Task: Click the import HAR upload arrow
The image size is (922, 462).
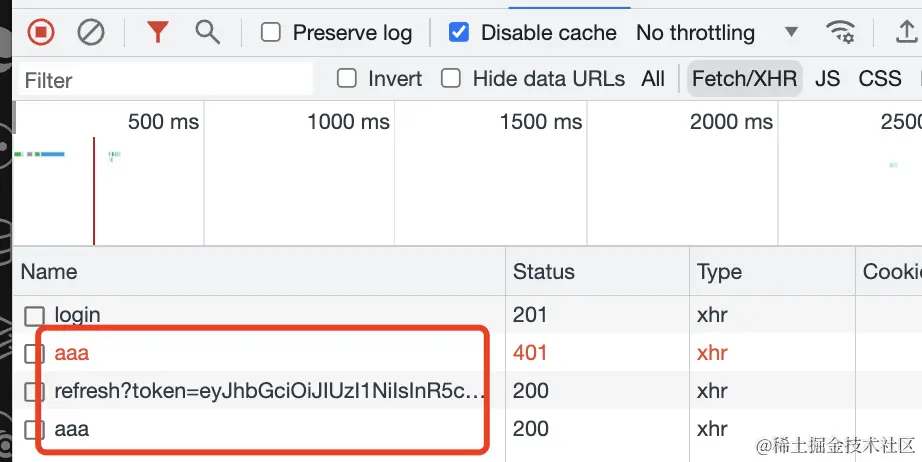Action: coord(906,32)
